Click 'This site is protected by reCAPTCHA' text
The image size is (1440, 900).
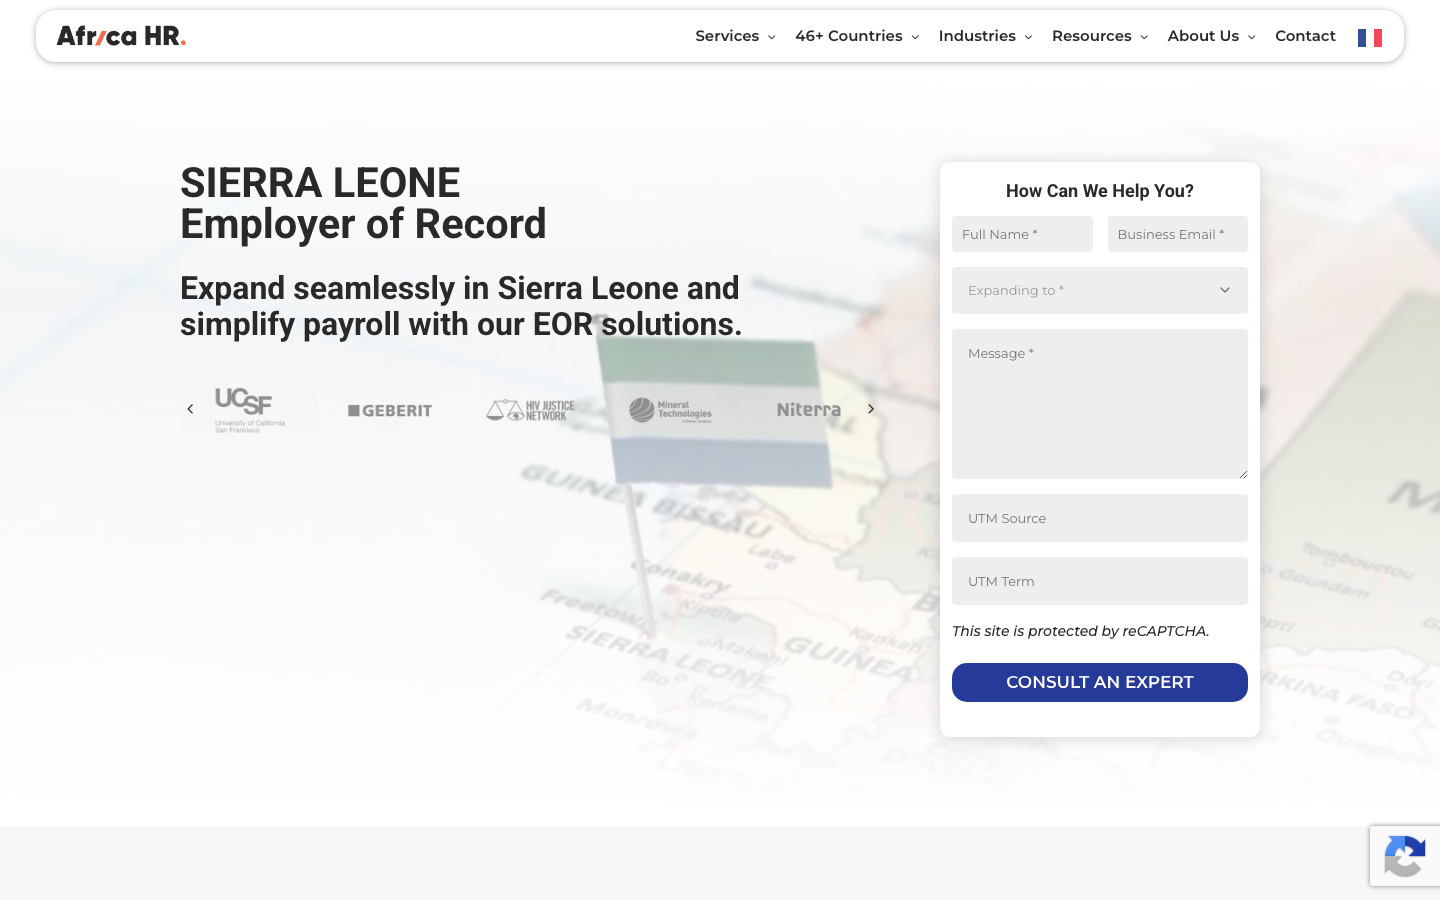(1080, 631)
